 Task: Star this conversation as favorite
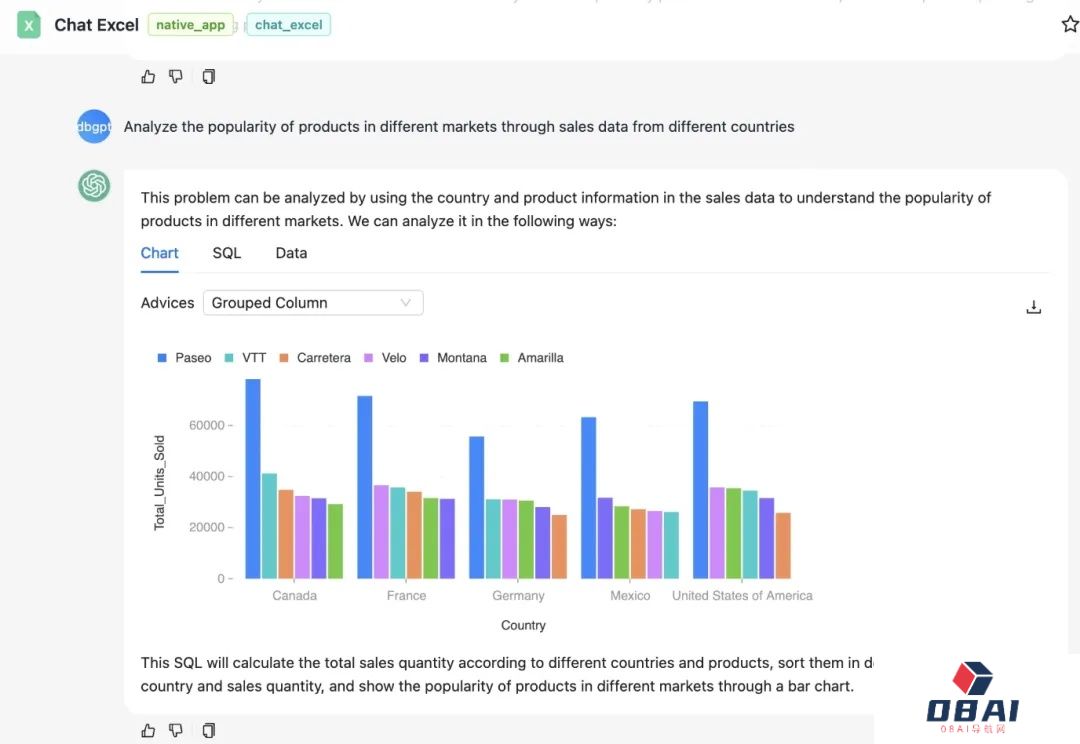(x=1069, y=25)
